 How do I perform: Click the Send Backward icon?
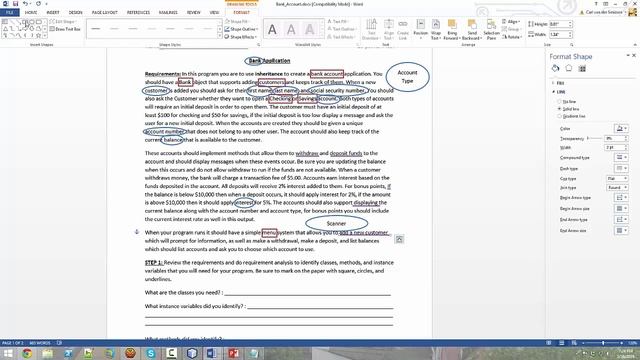pos(472,29)
